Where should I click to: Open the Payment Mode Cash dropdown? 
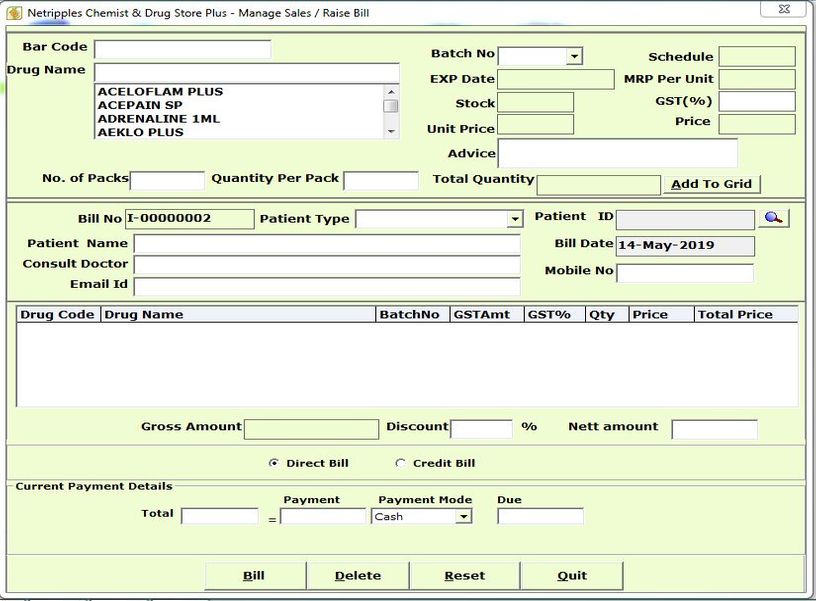(x=463, y=516)
